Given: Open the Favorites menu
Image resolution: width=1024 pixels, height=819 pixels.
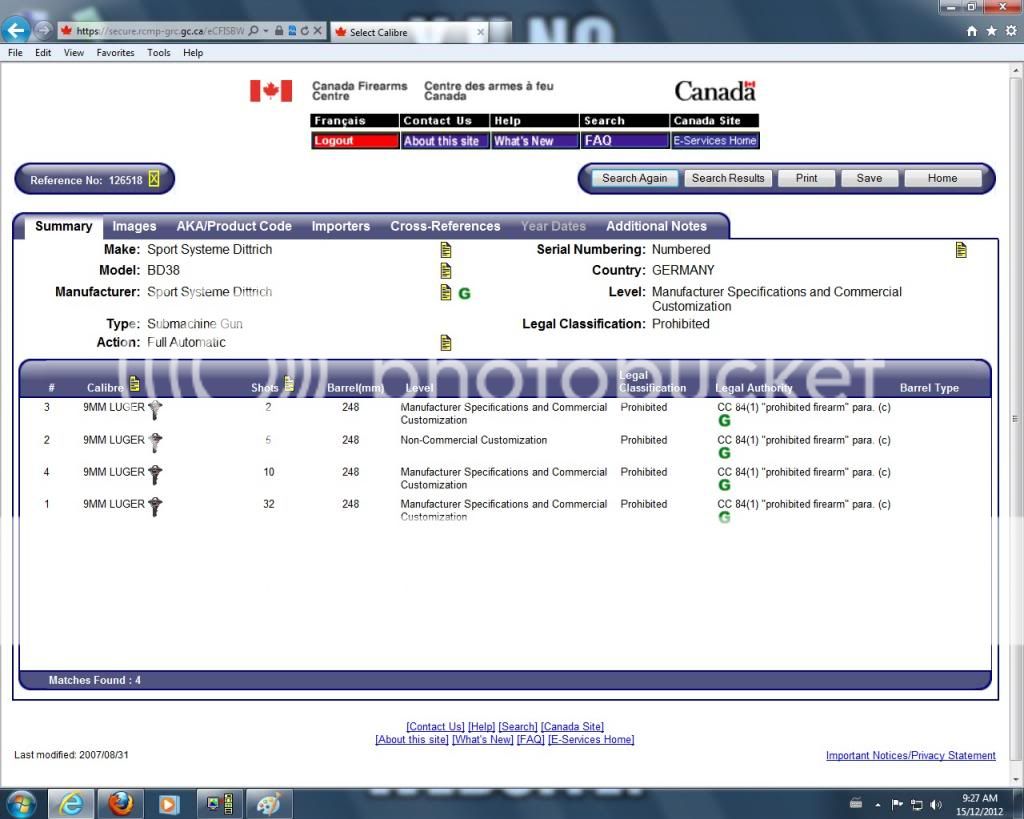Looking at the screenshot, I should 114,53.
